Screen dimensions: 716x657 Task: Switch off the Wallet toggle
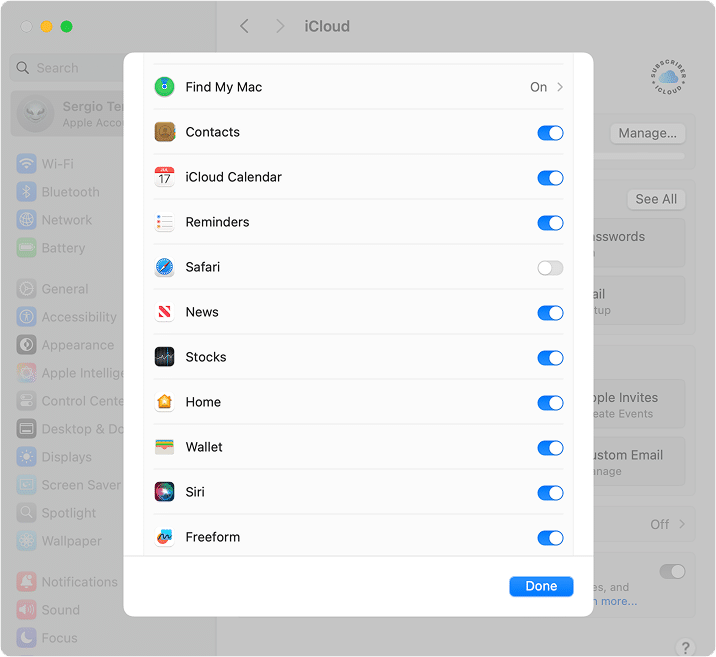(550, 448)
